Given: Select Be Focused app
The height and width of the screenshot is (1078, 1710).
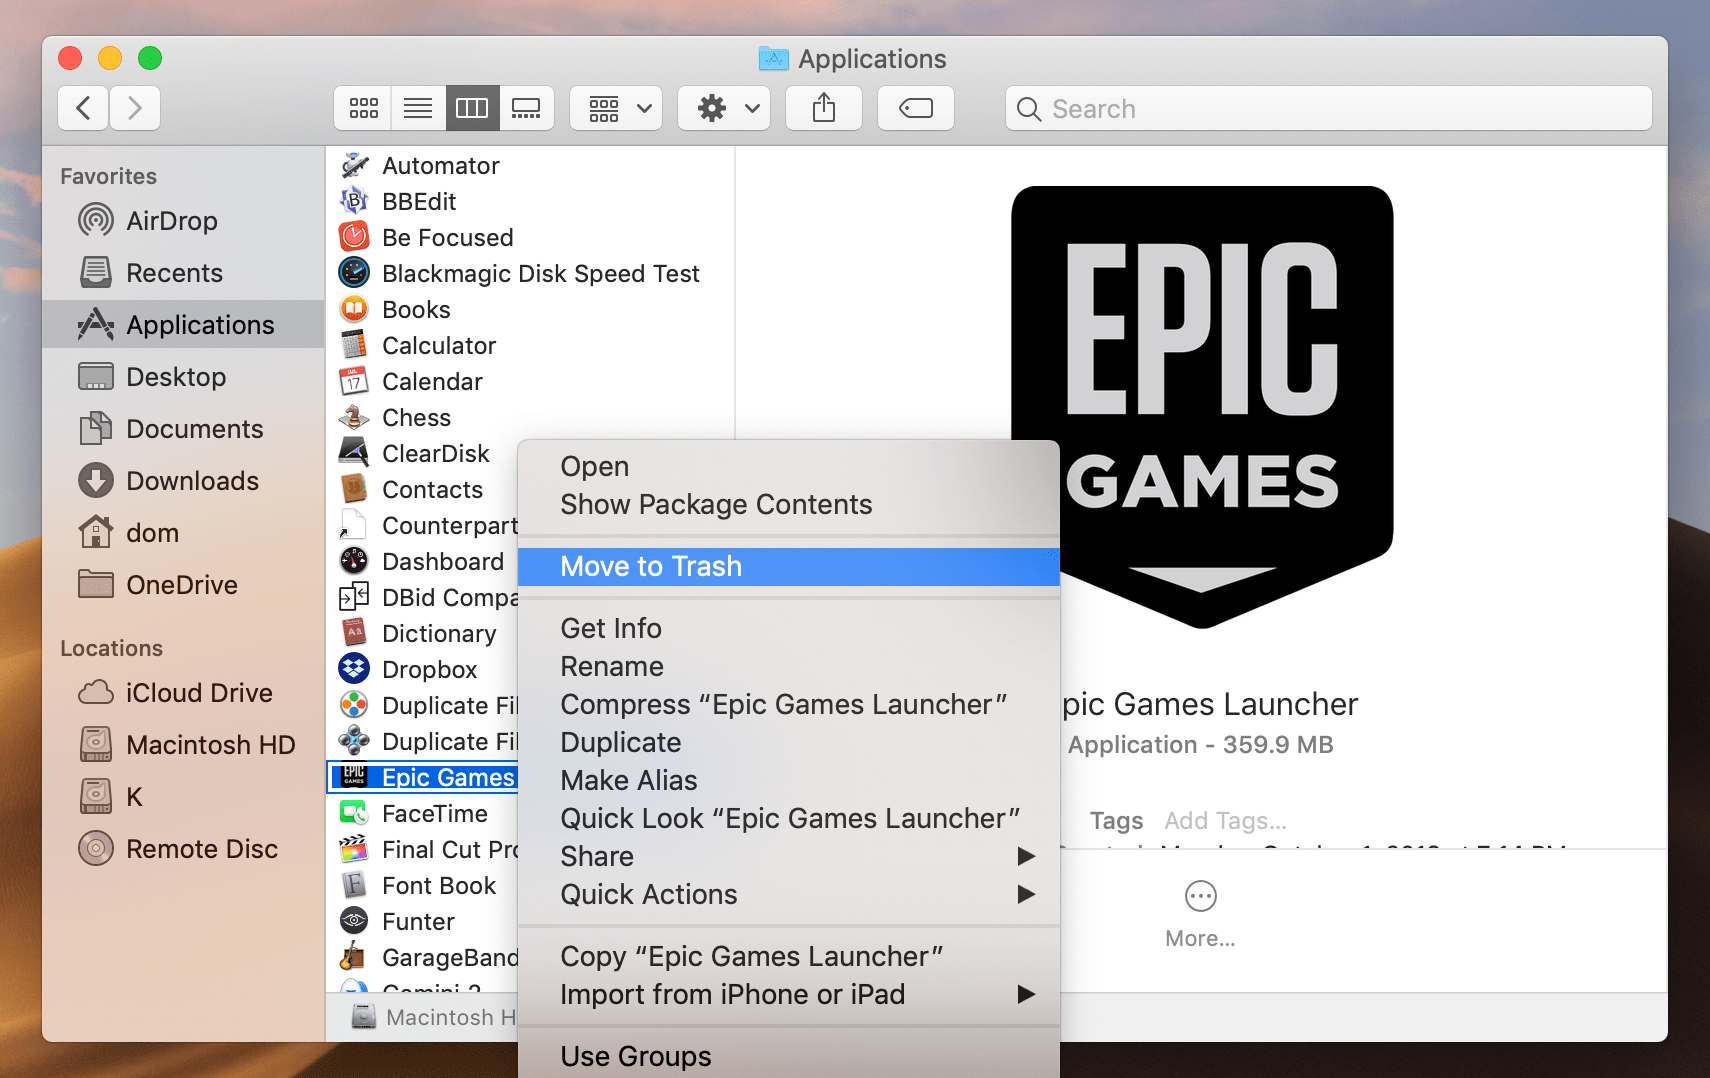Looking at the screenshot, I should (530, 238).
